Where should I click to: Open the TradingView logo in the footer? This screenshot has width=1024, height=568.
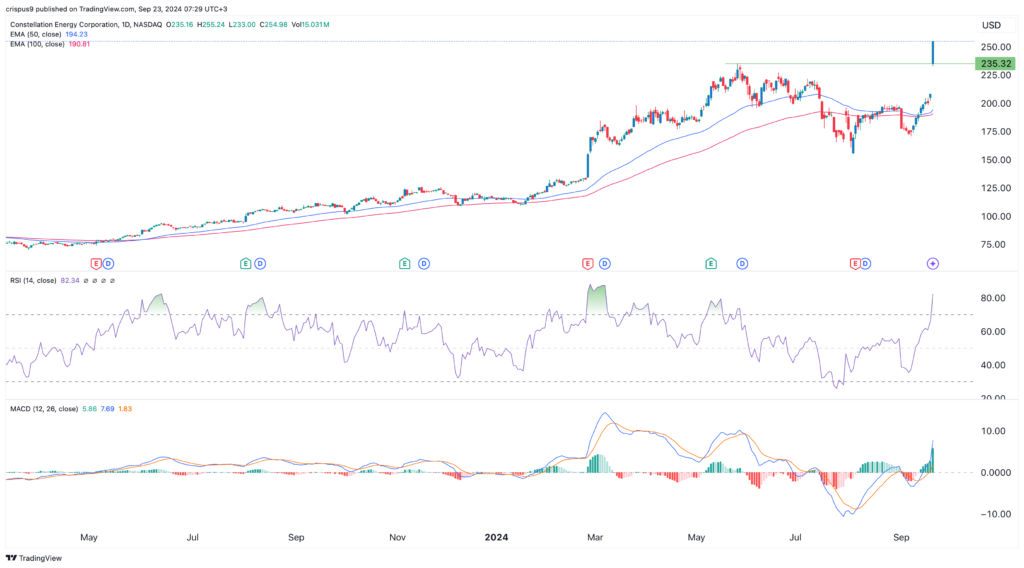[x=34, y=558]
